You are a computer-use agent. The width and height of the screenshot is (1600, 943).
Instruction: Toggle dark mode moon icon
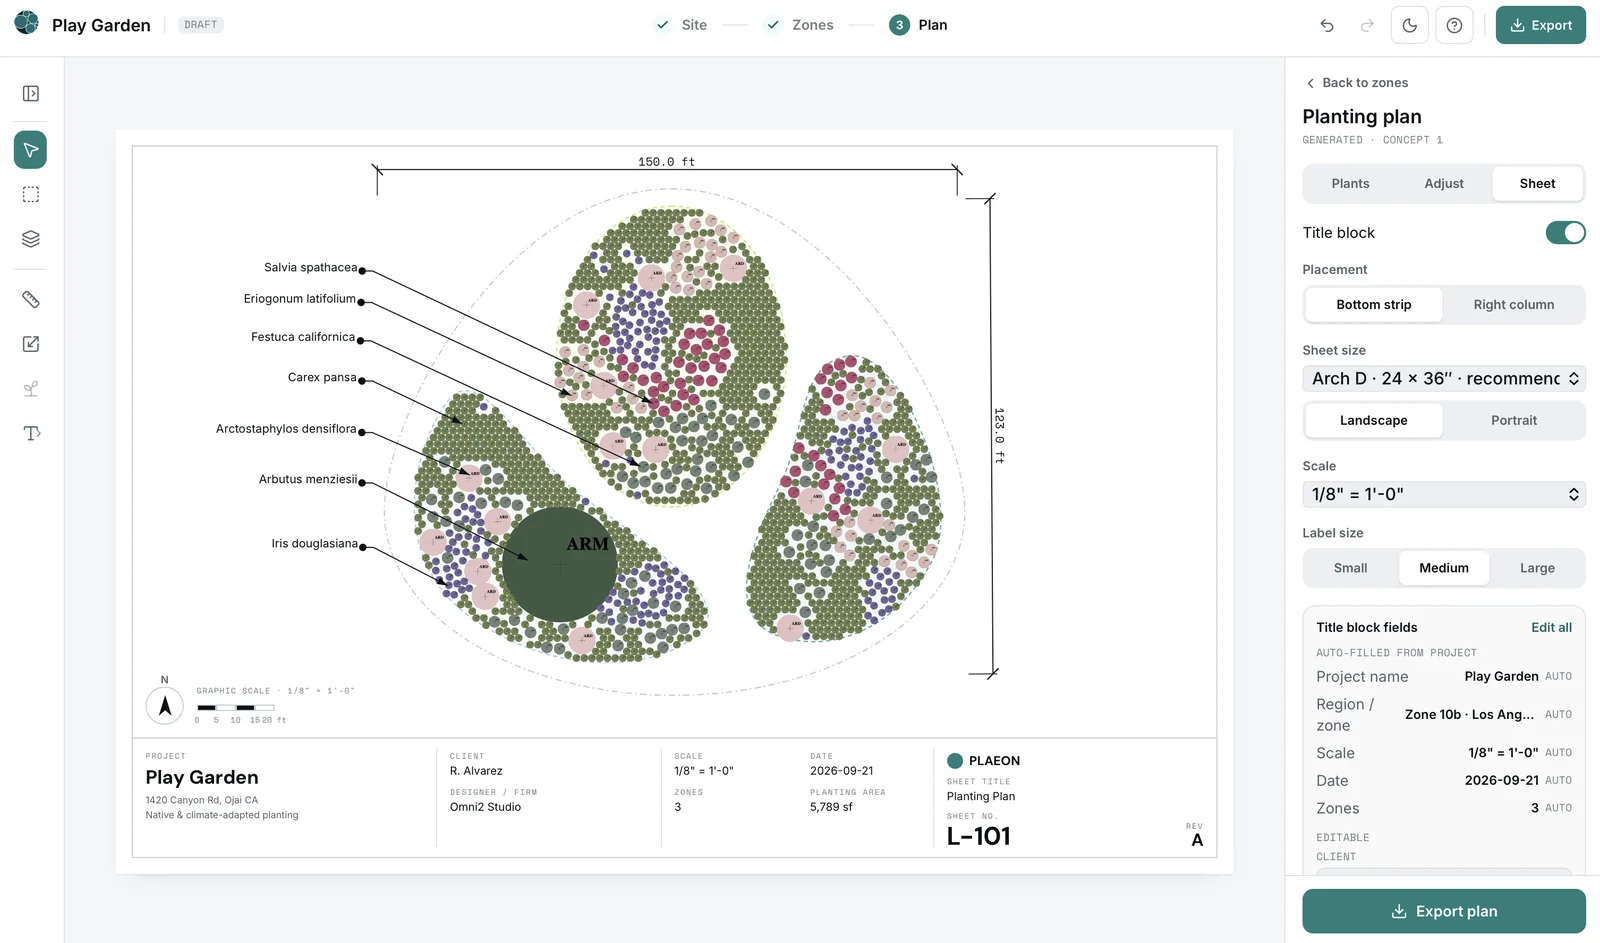point(1410,25)
